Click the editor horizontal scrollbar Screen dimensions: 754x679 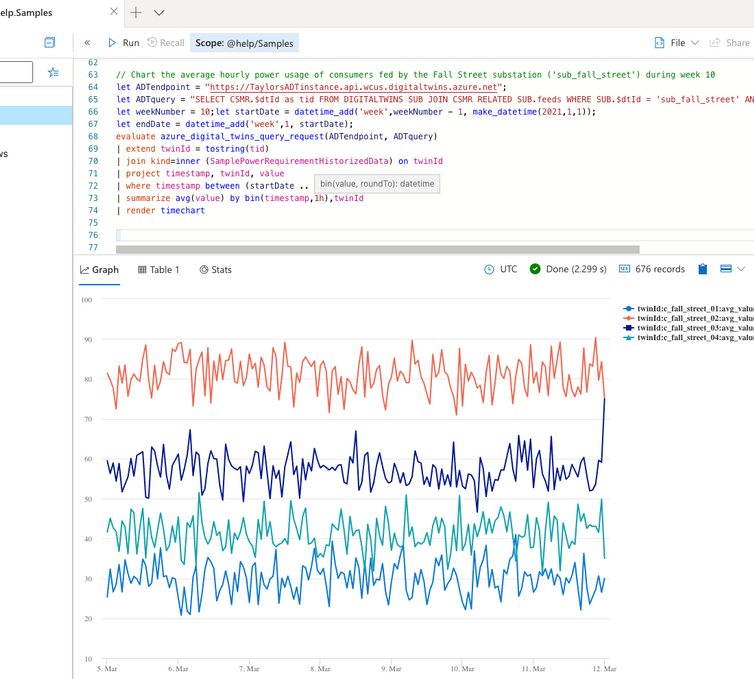pos(377,249)
